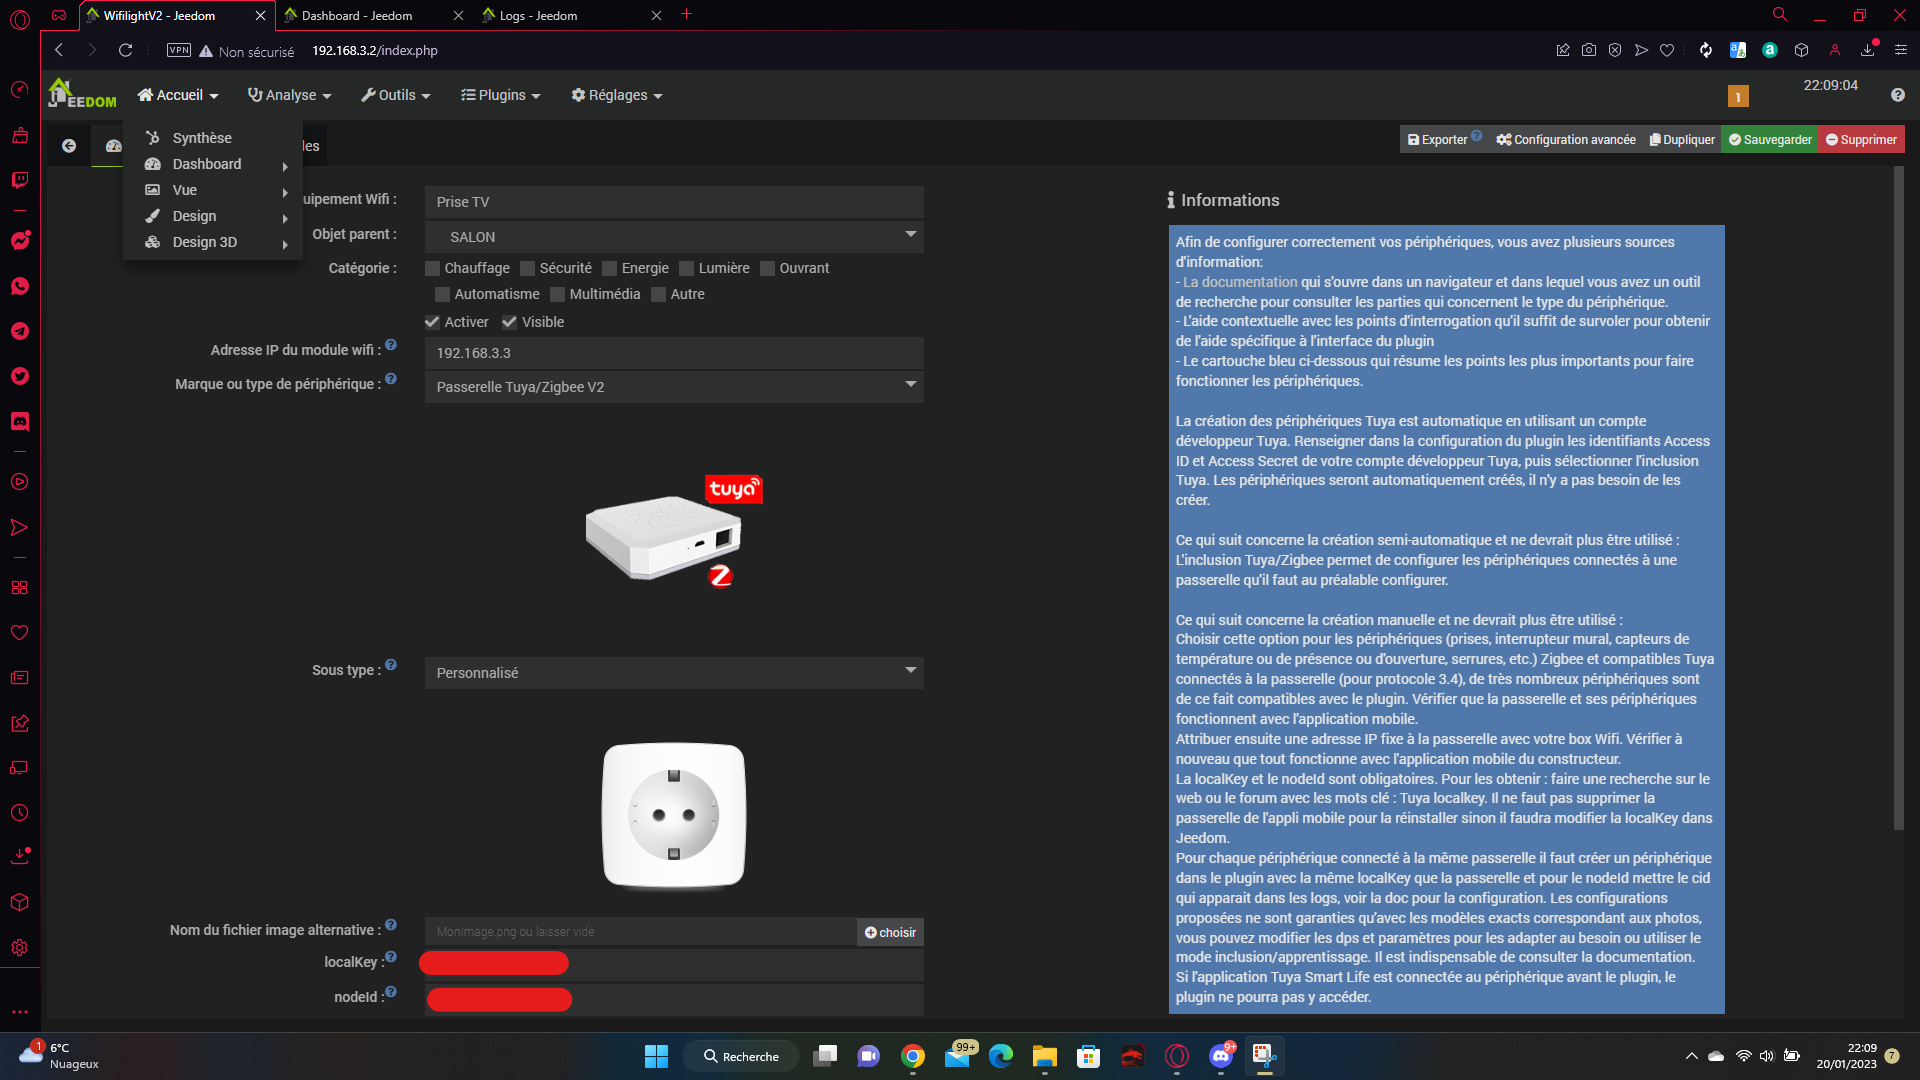Open the Plugins menu
The image size is (1920, 1080).
500,95
